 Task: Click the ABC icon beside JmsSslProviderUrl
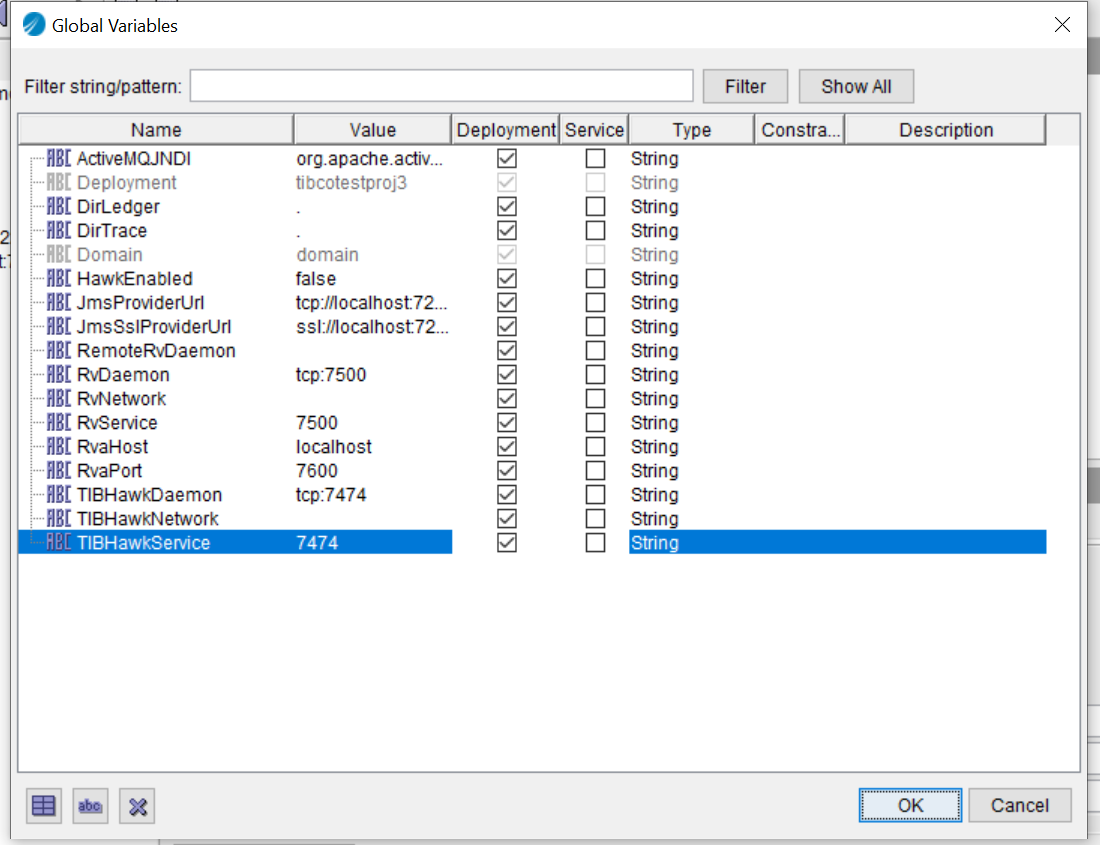(59, 327)
